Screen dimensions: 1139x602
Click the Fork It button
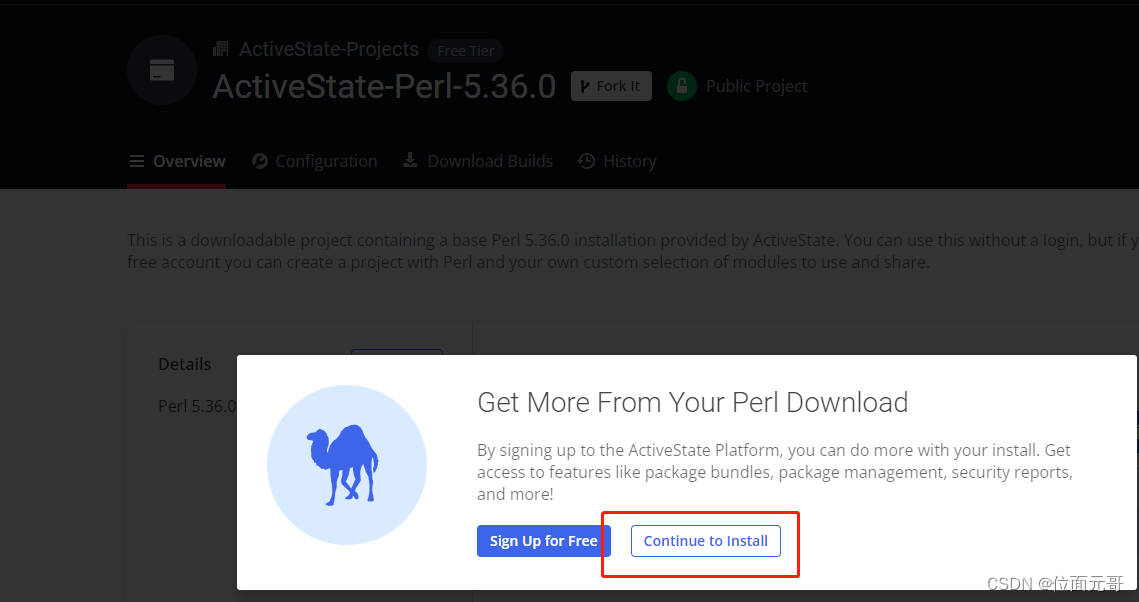(x=611, y=85)
